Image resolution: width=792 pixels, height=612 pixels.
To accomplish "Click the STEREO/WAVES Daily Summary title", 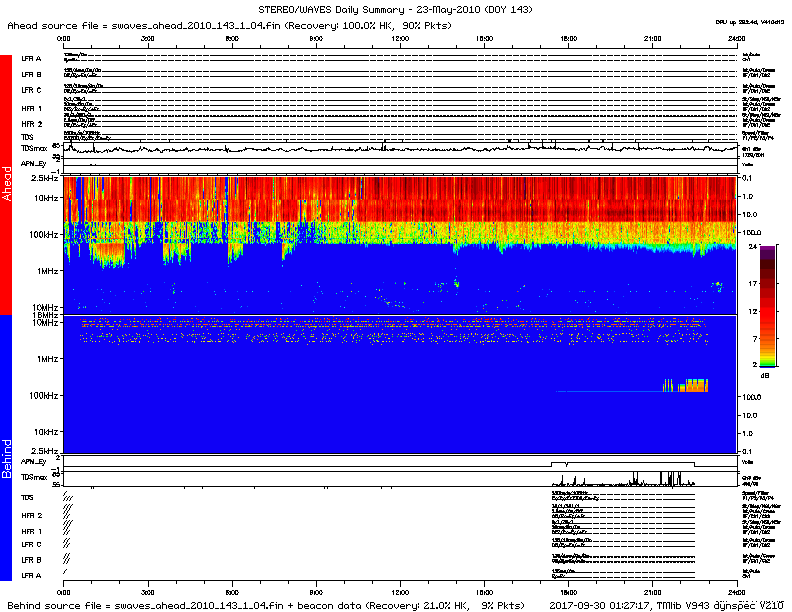I will tap(394, 9).
